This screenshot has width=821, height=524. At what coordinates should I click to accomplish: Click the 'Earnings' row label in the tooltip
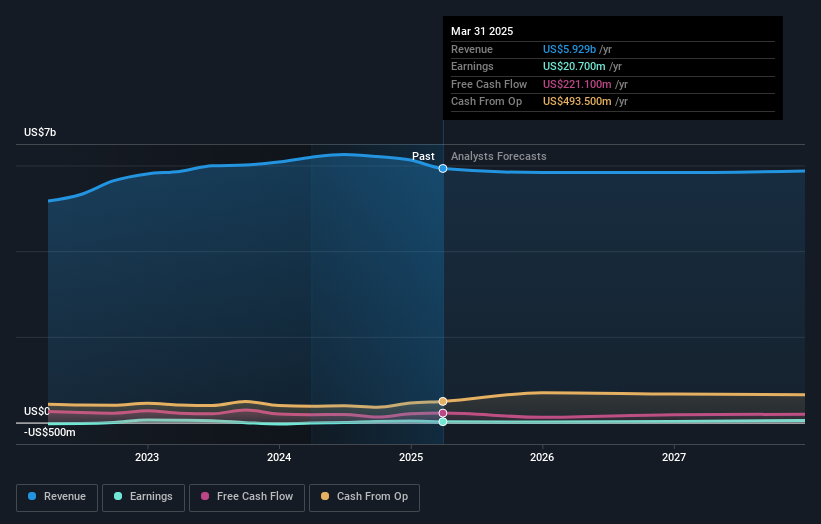pyautogui.click(x=472, y=66)
